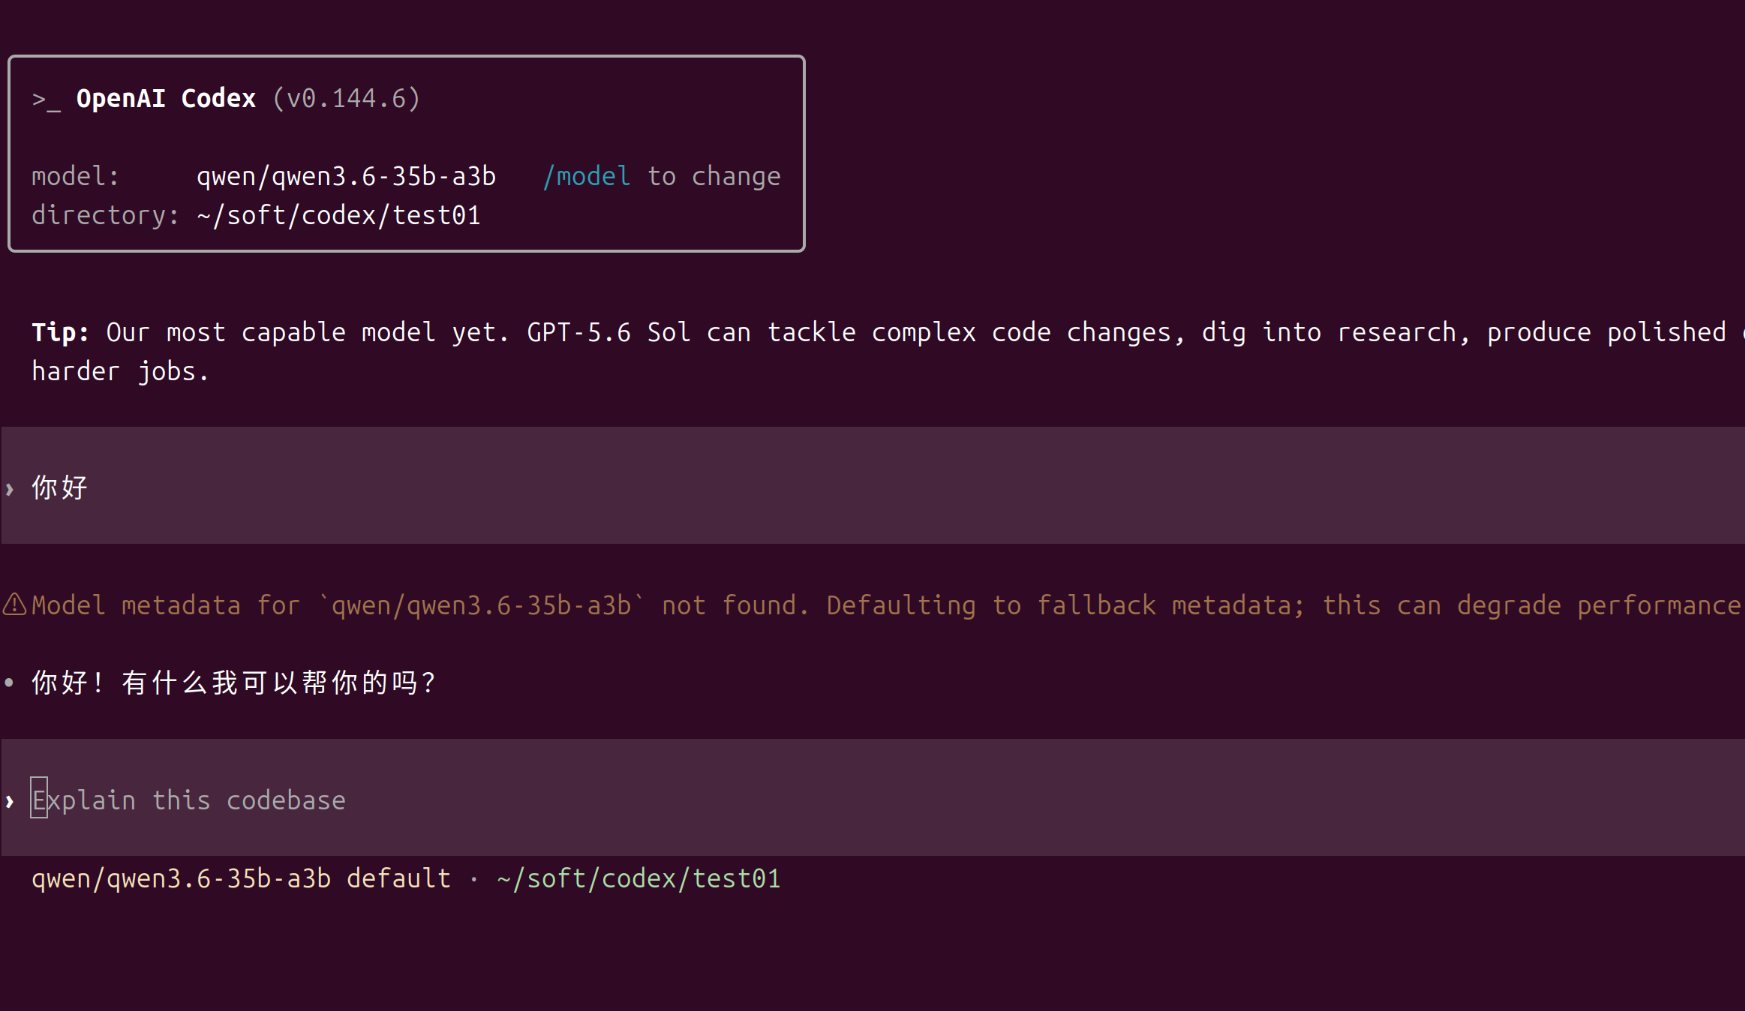Click the word default in status line
This screenshot has width=1745, height=1011.
pyautogui.click(x=399, y=878)
